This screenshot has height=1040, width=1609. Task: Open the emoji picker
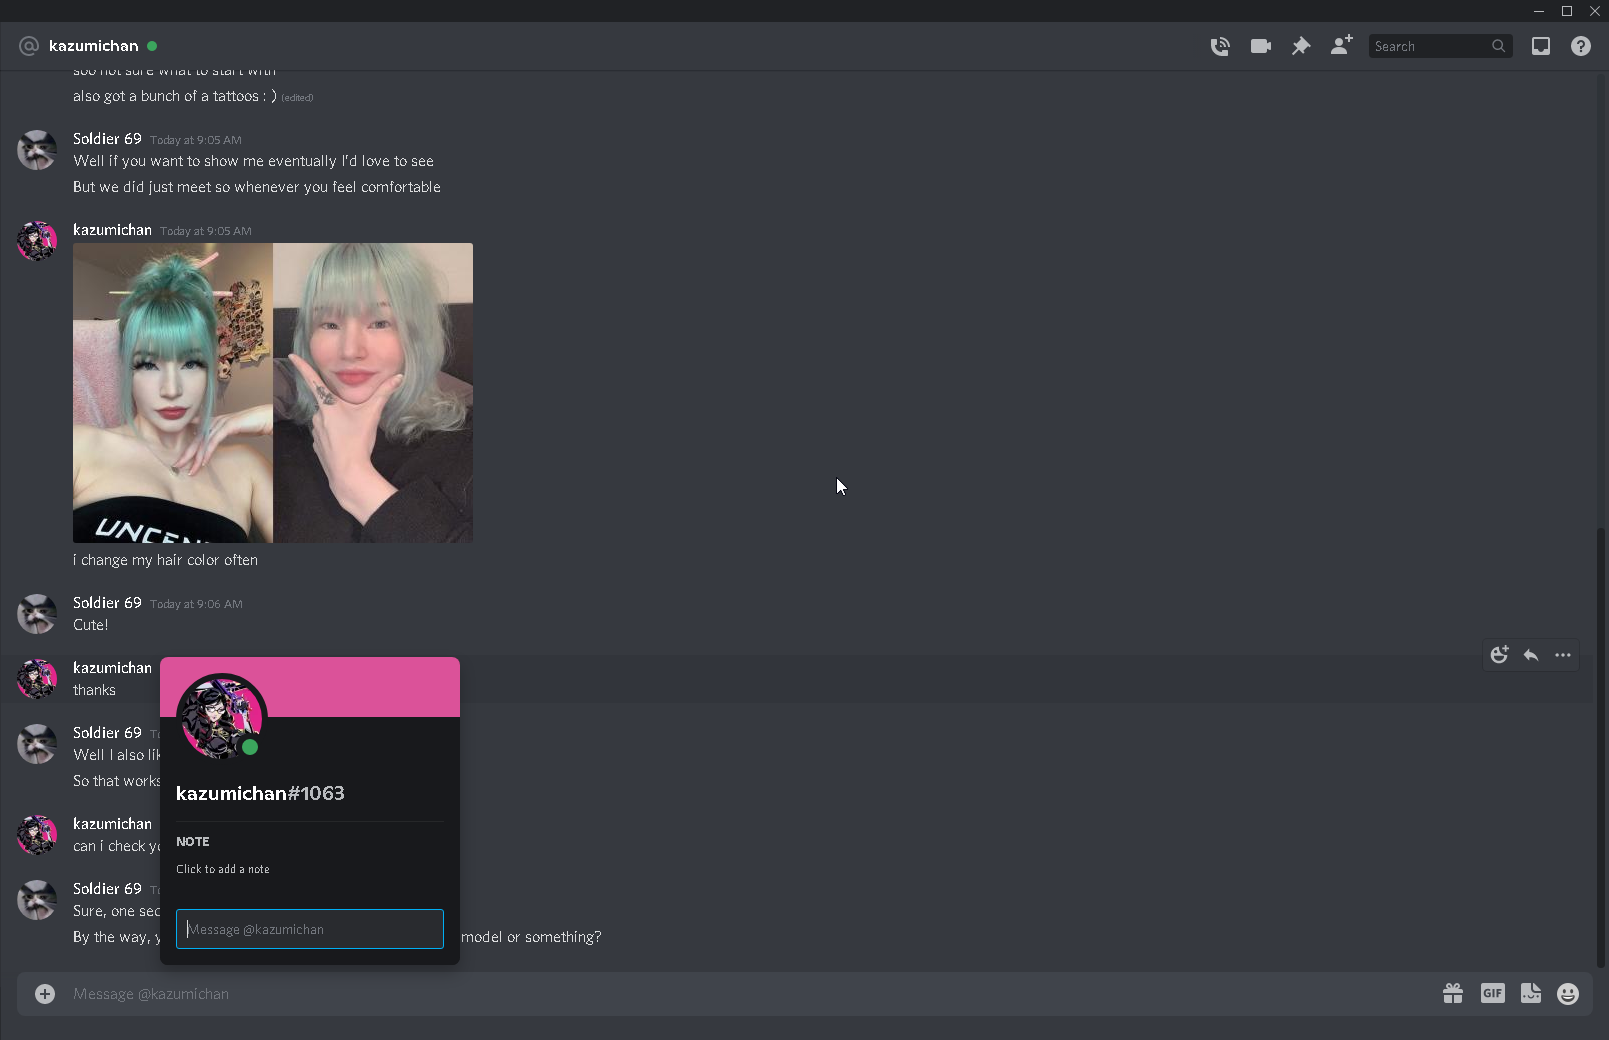[x=1568, y=993]
